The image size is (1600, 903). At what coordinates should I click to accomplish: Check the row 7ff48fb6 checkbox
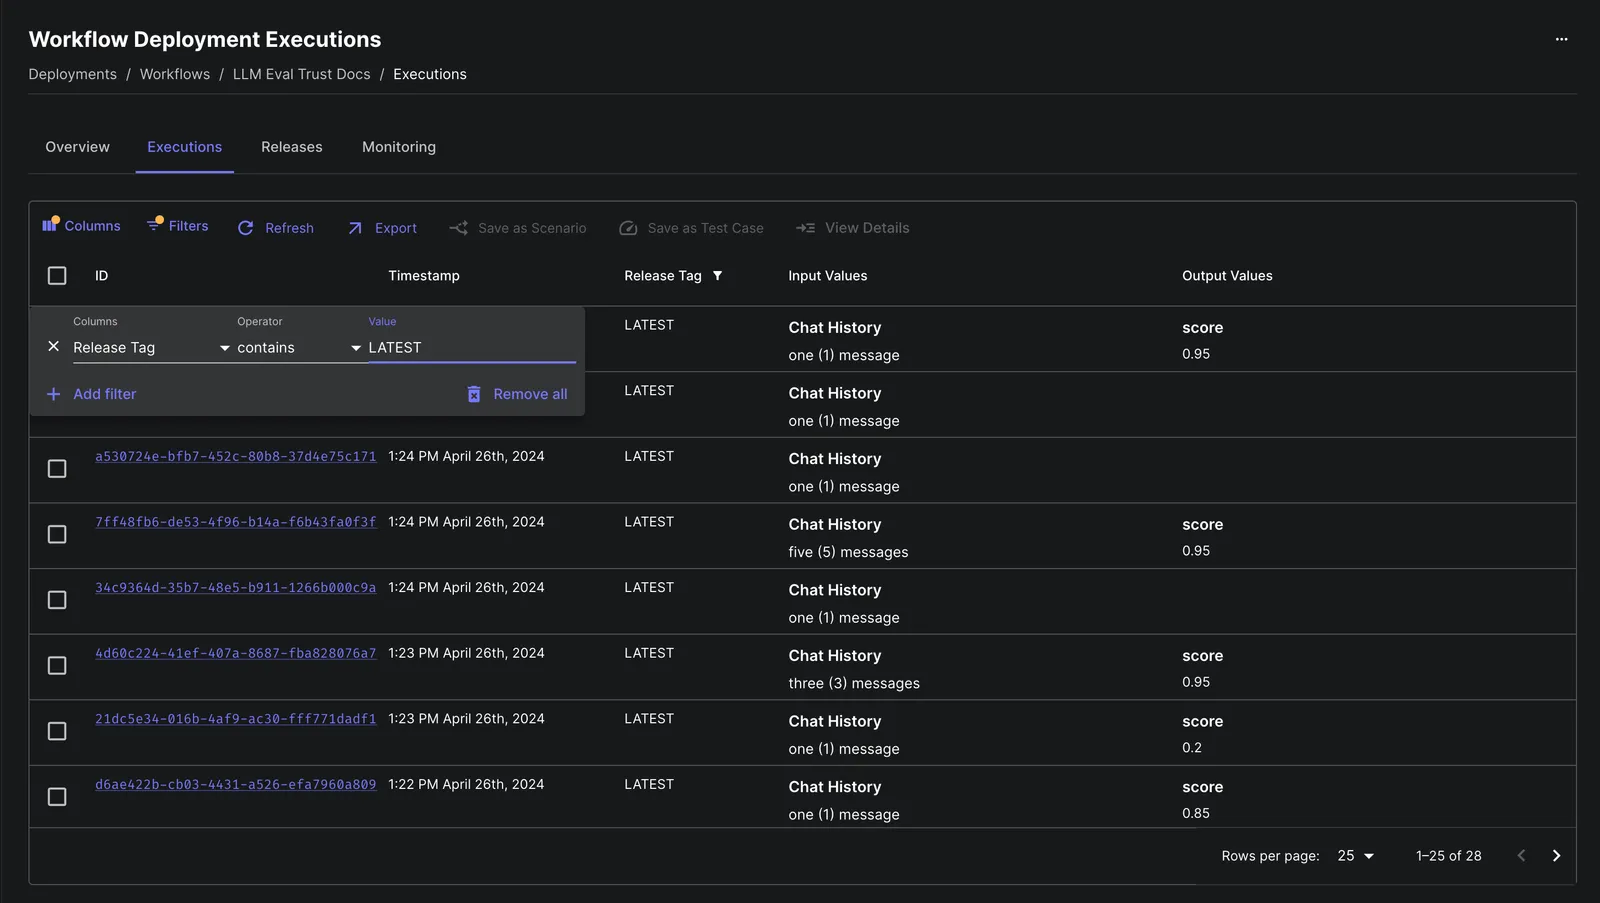coord(57,535)
